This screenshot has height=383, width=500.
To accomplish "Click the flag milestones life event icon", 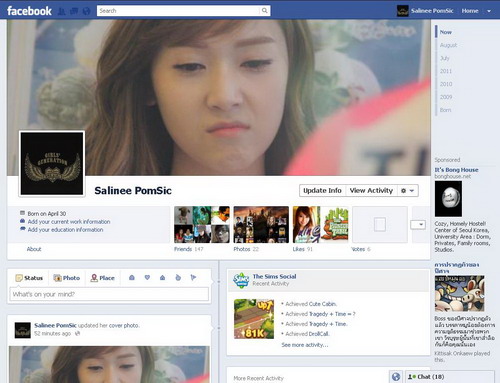I will [x=193, y=278].
